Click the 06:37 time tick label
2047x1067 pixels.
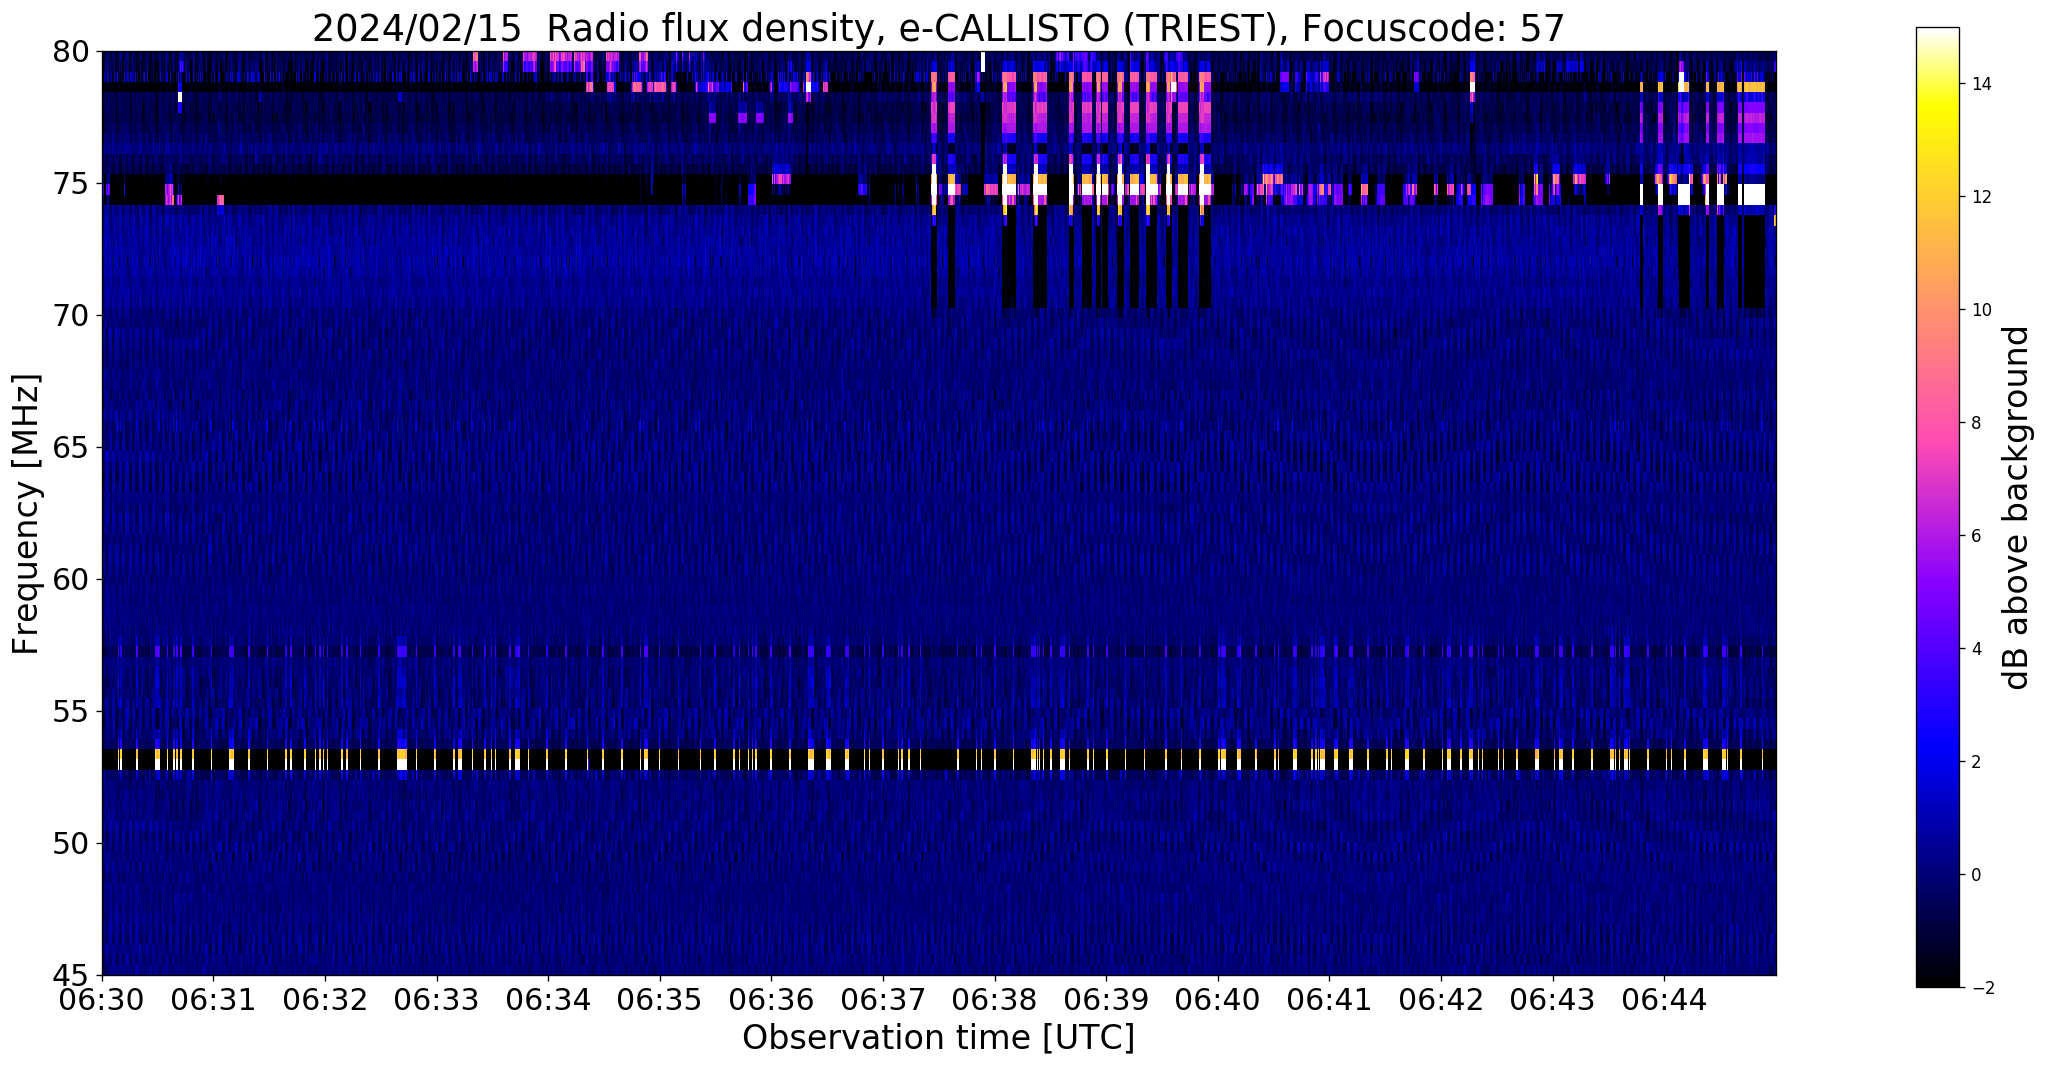point(883,1001)
